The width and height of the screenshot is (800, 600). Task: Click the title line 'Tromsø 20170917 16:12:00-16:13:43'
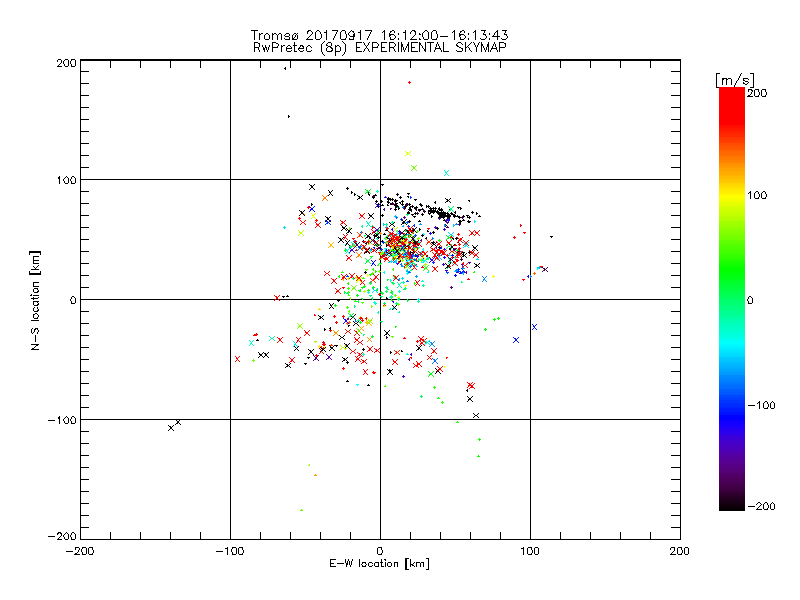379,35
